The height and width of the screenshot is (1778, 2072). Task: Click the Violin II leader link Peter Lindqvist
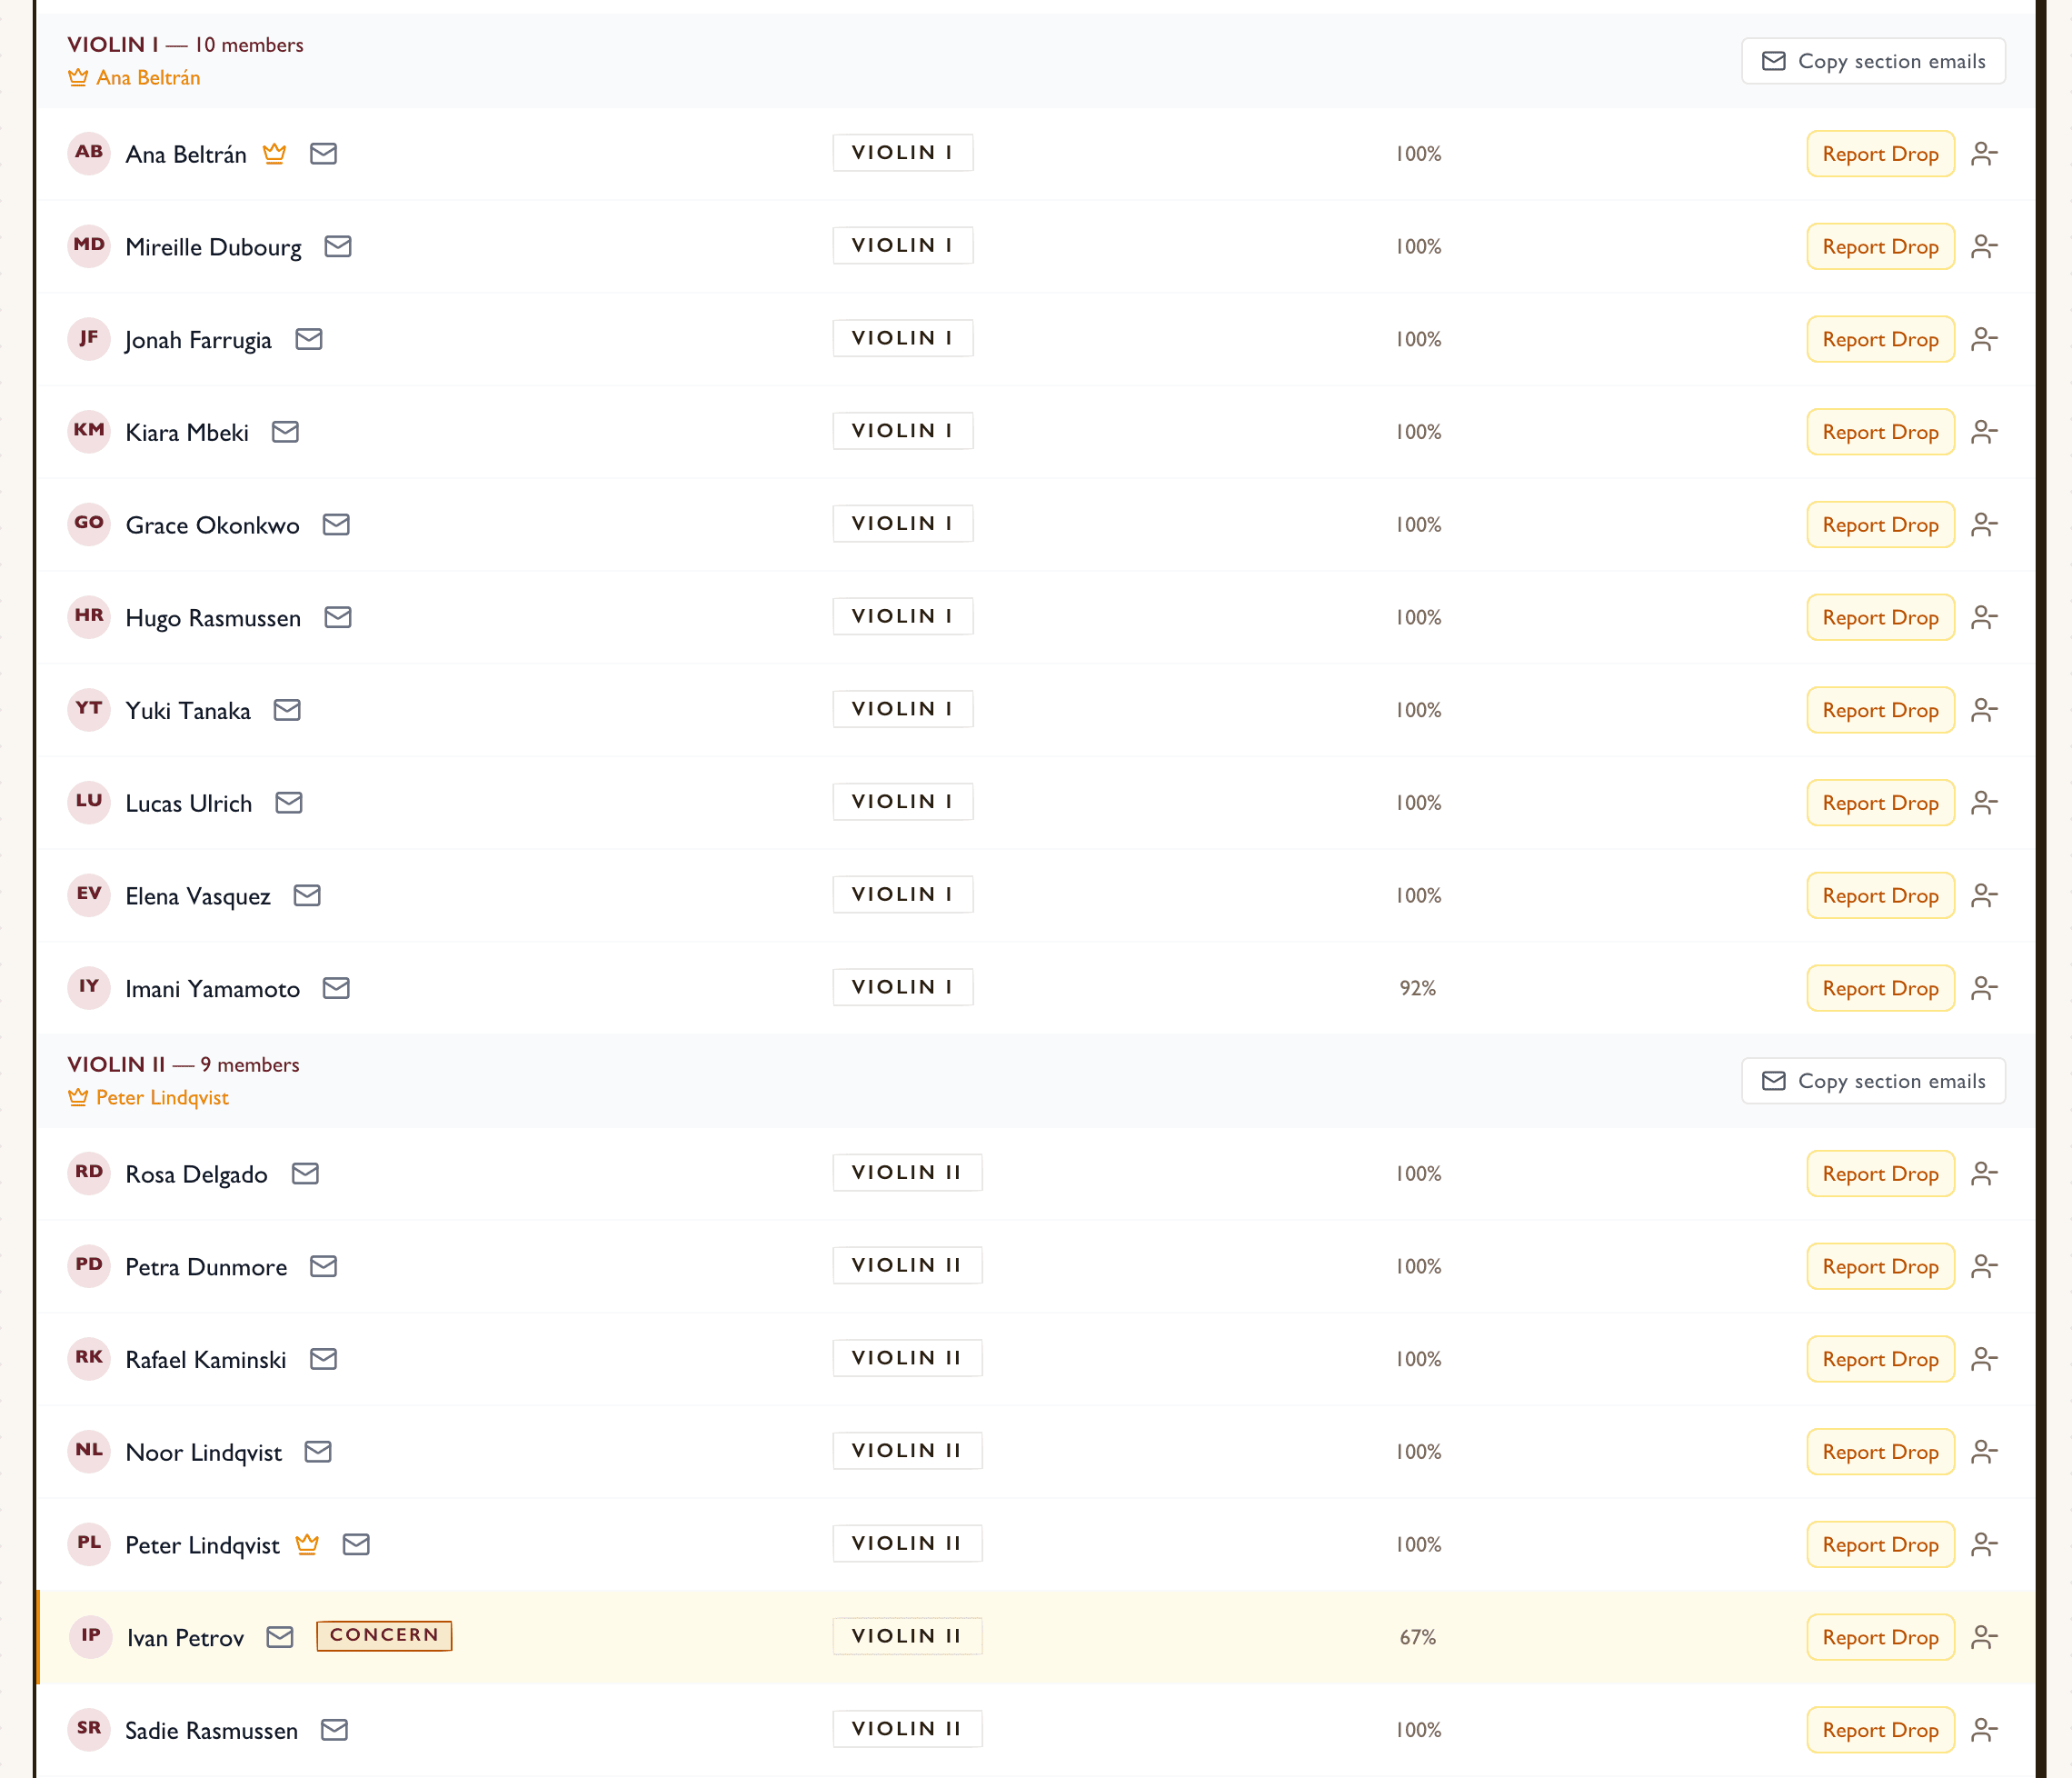point(162,1098)
